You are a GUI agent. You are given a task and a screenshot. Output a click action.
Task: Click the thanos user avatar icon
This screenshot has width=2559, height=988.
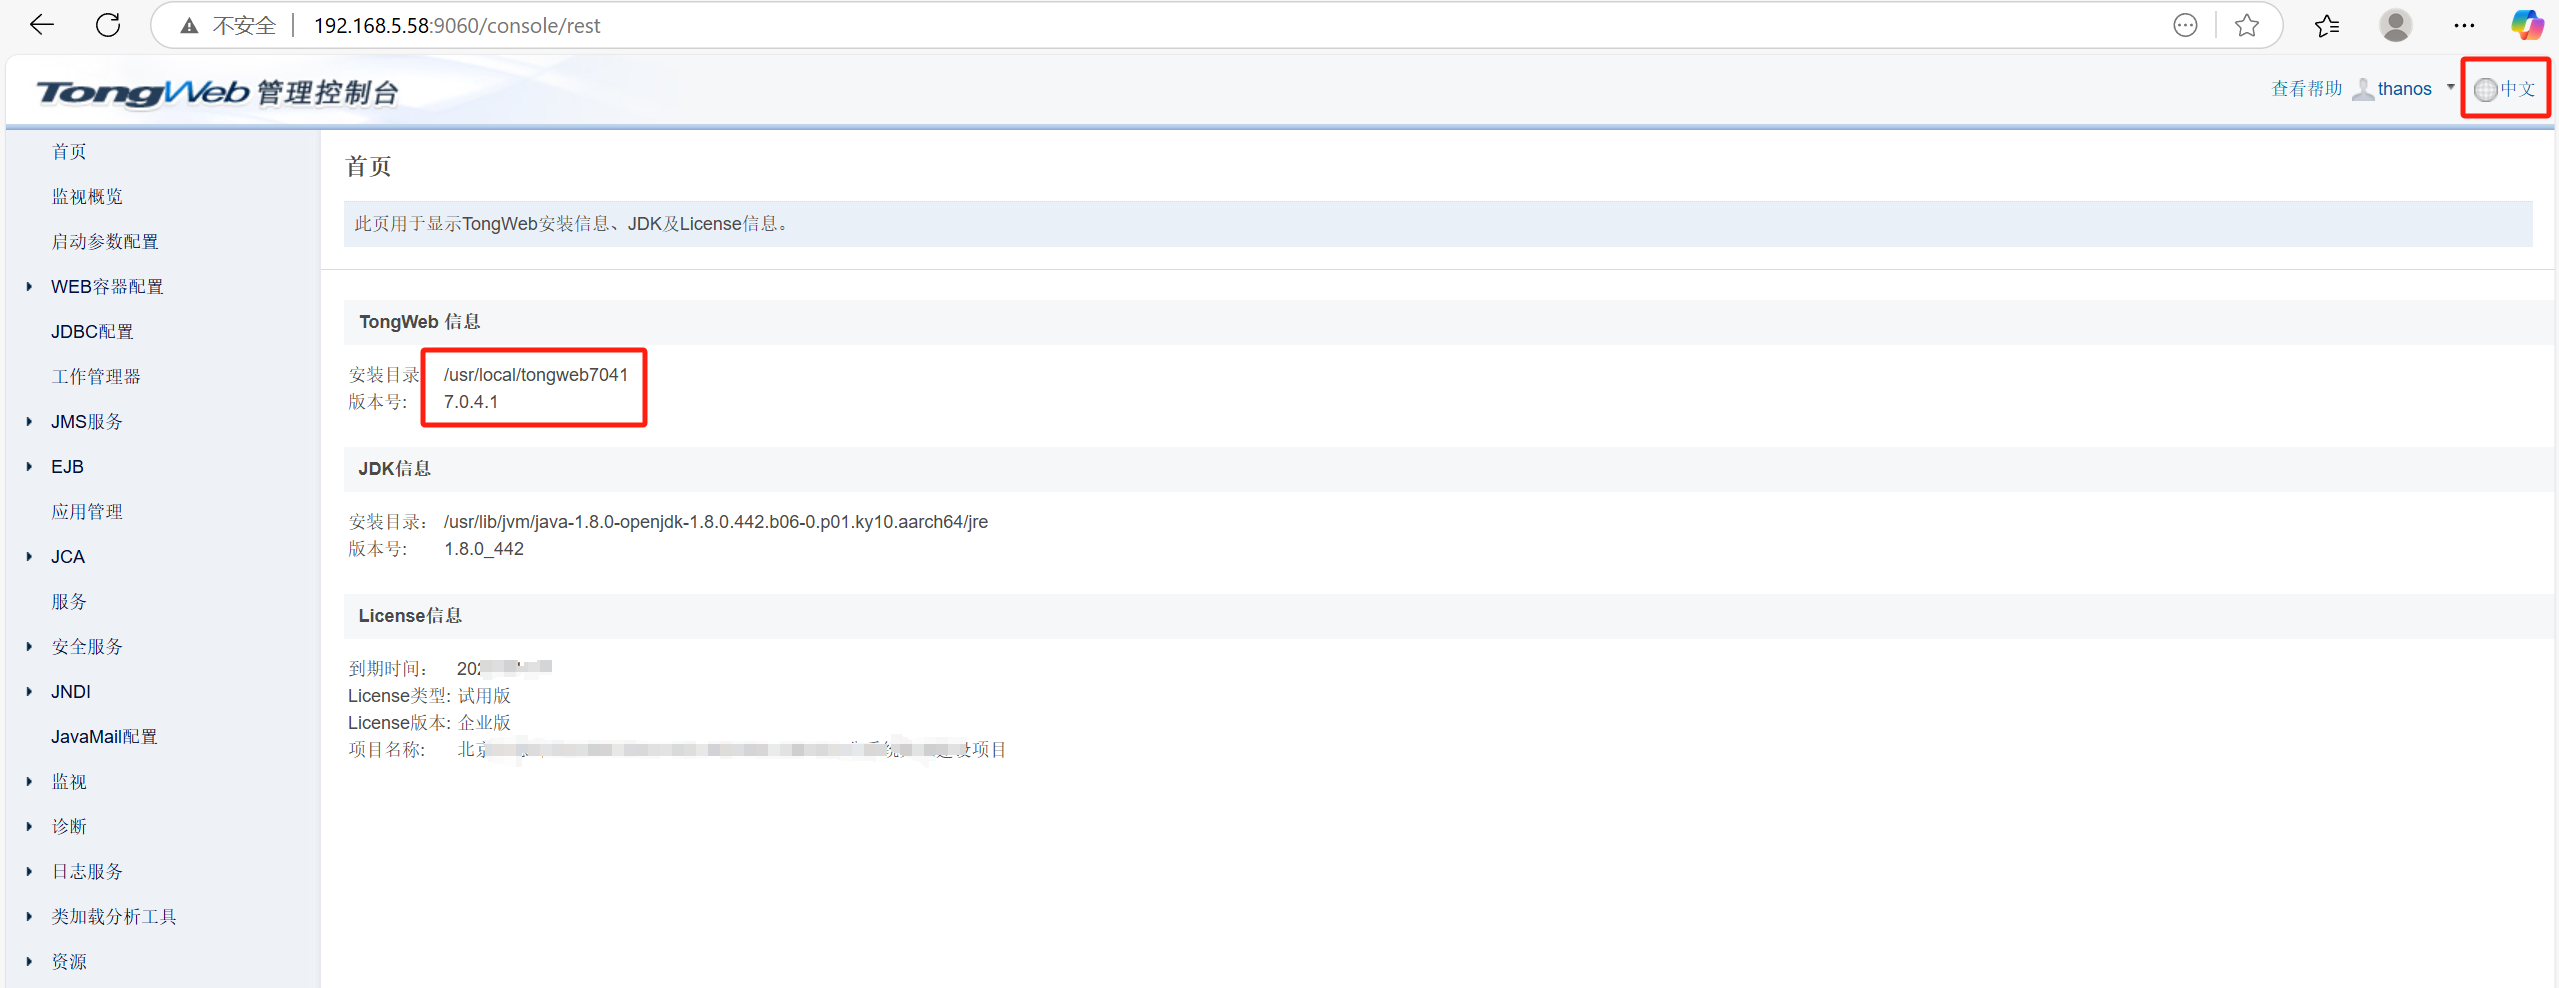(x=2362, y=89)
